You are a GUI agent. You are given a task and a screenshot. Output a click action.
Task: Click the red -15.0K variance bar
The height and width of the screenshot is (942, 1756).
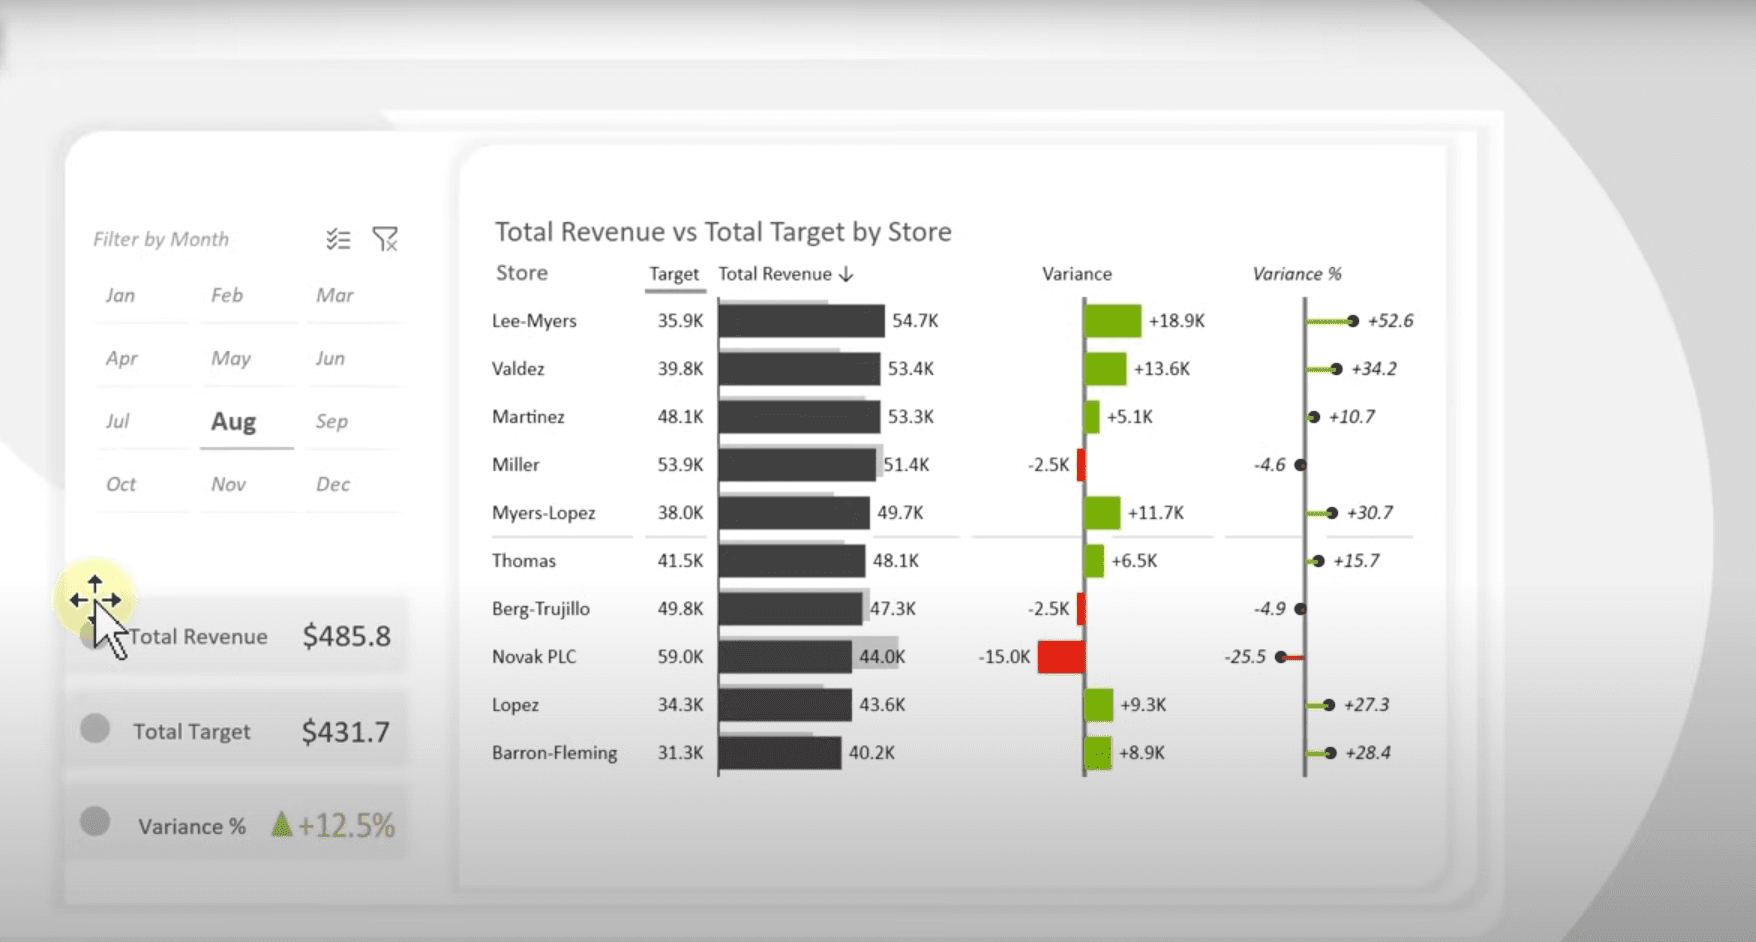pyautogui.click(x=1061, y=657)
